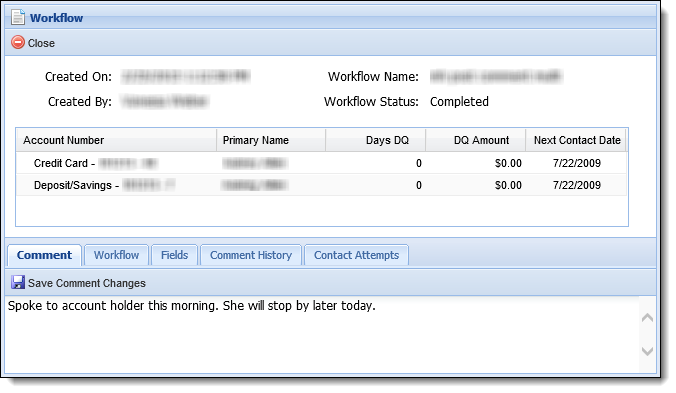Click the red Close icon
The image size is (676, 393).
tap(18, 42)
